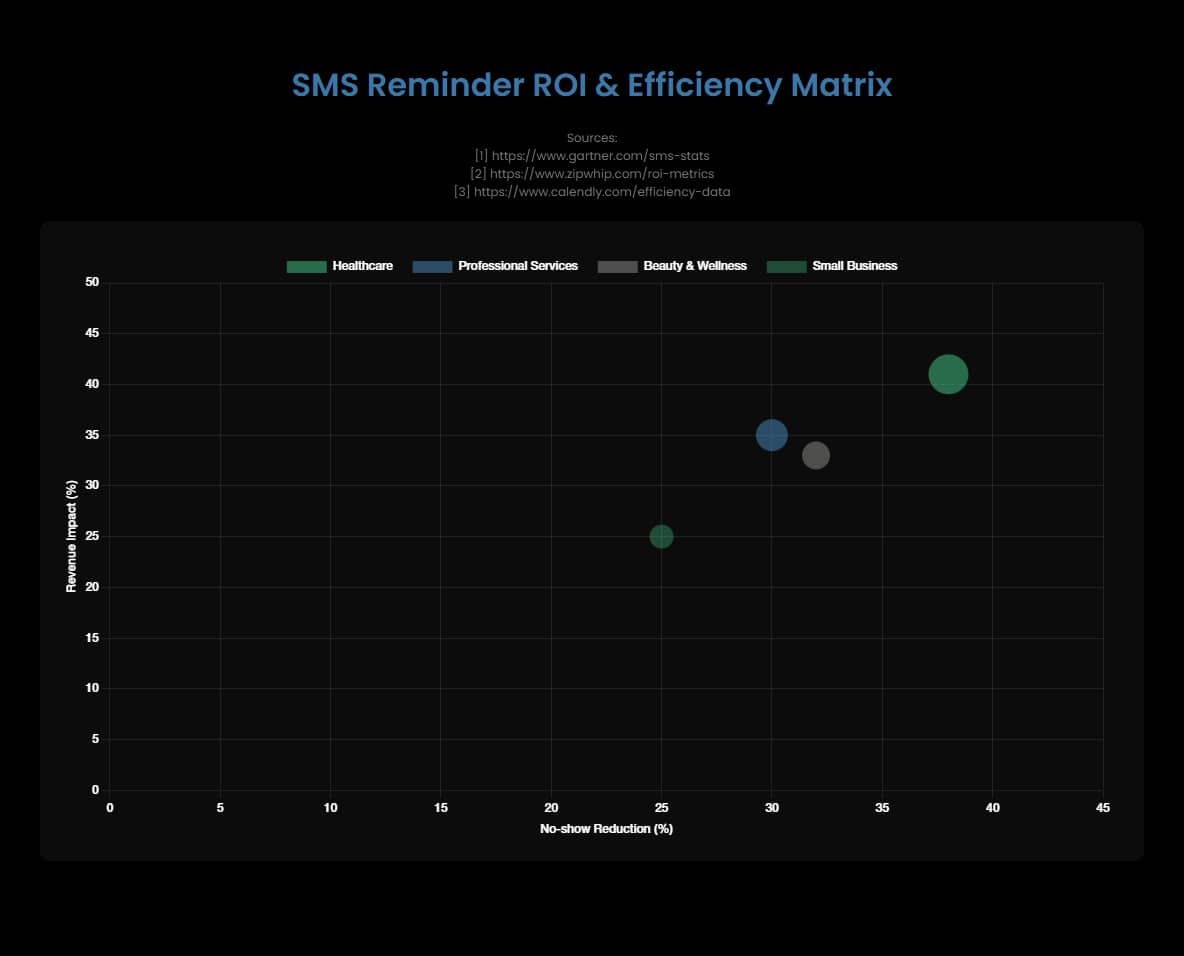Select the blue Professional Services bubble
The width and height of the screenshot is (1184, 956).
(773, 434)
